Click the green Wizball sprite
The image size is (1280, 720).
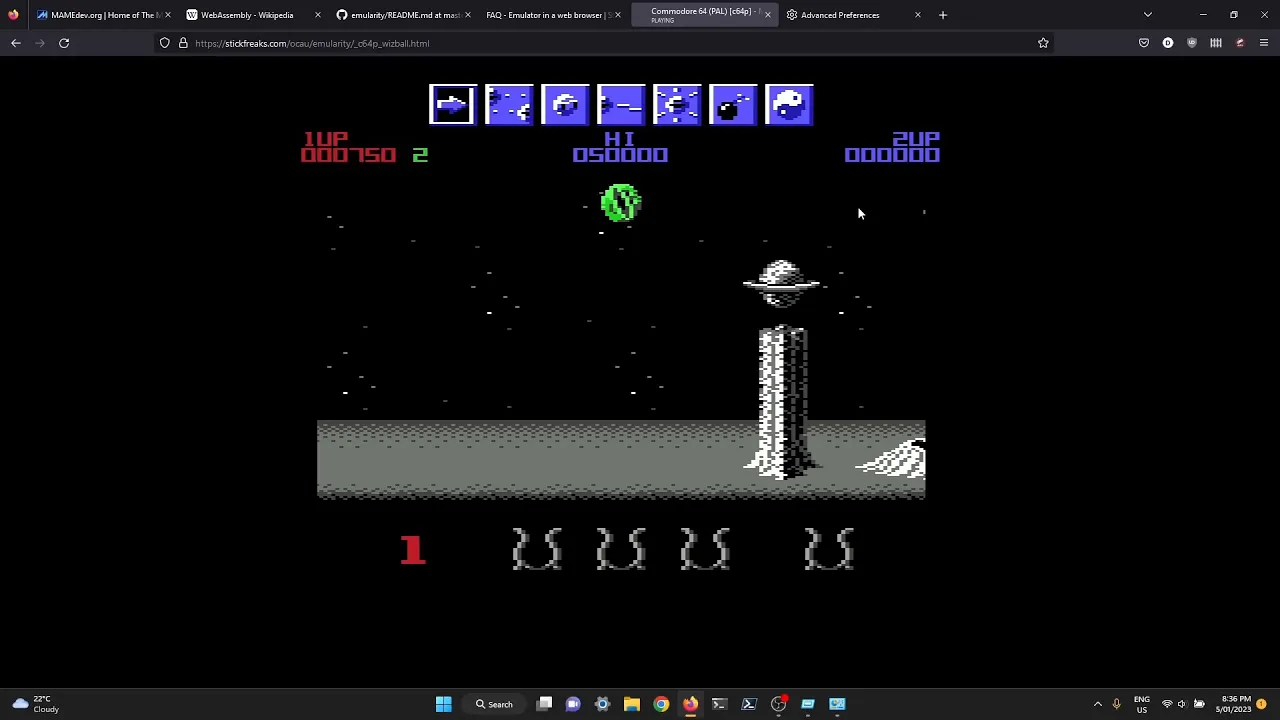(x=621, y=203)
